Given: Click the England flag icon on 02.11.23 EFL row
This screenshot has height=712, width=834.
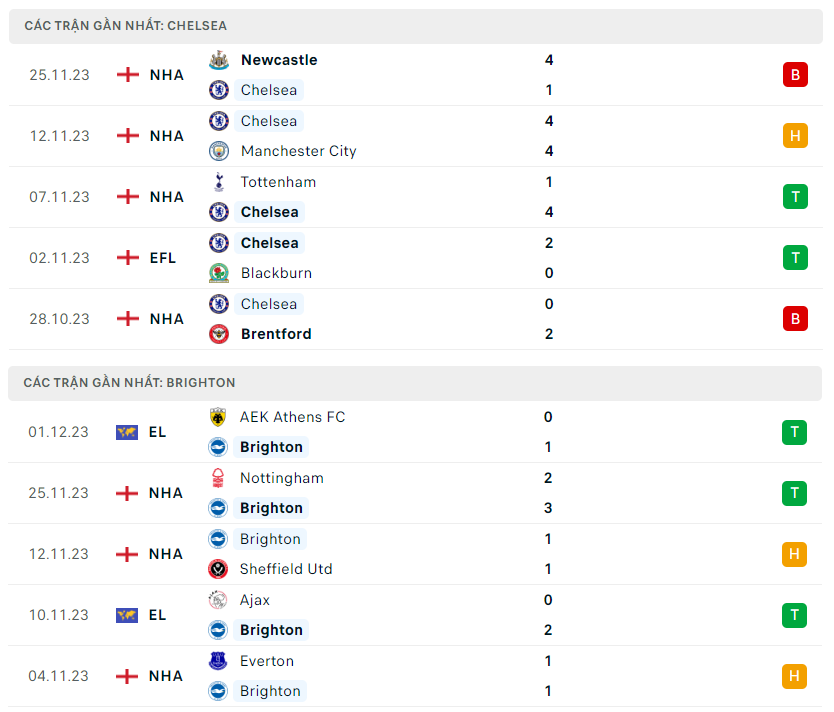Looking at the screenshot, I should click(127, 258).
